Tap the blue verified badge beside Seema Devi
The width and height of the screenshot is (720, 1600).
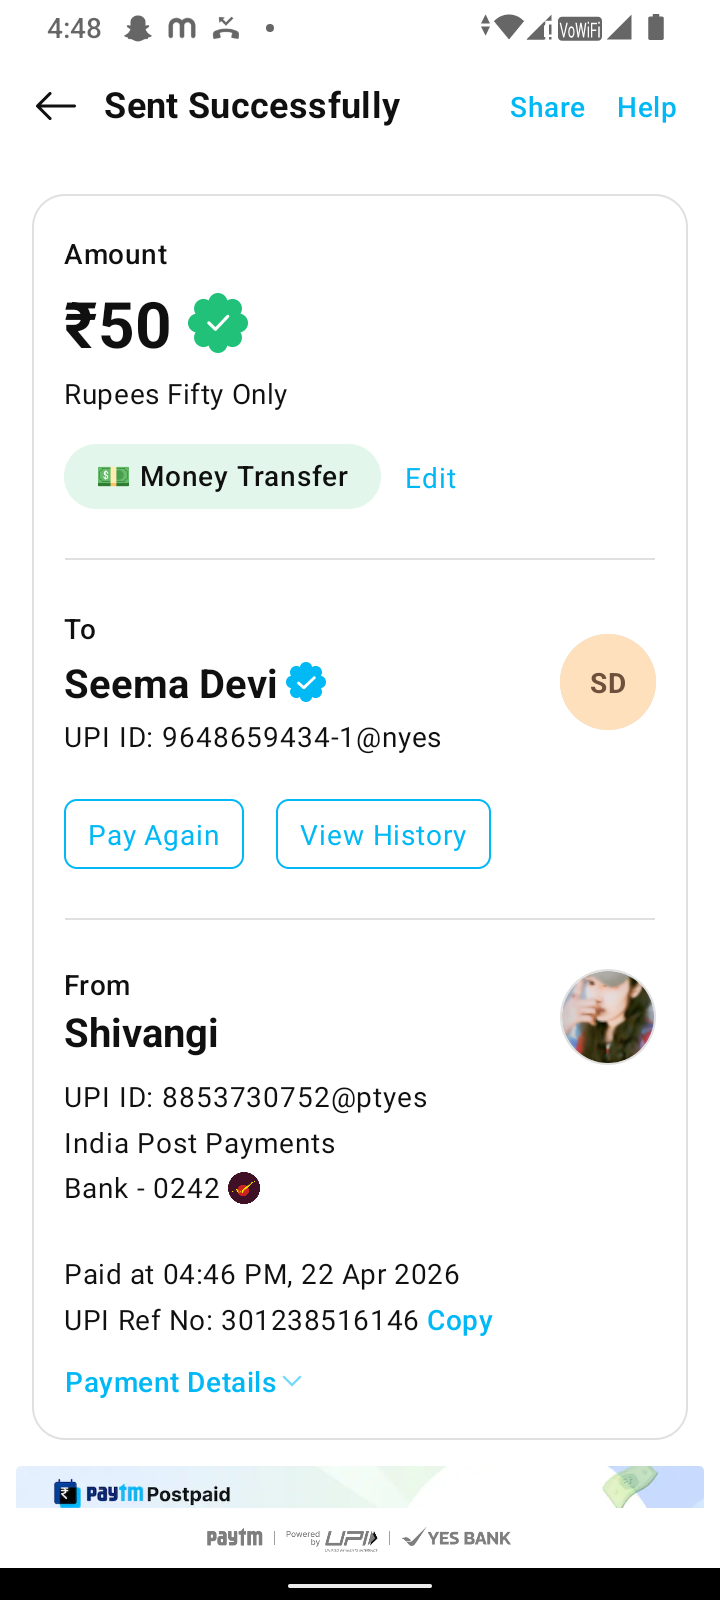306,683
